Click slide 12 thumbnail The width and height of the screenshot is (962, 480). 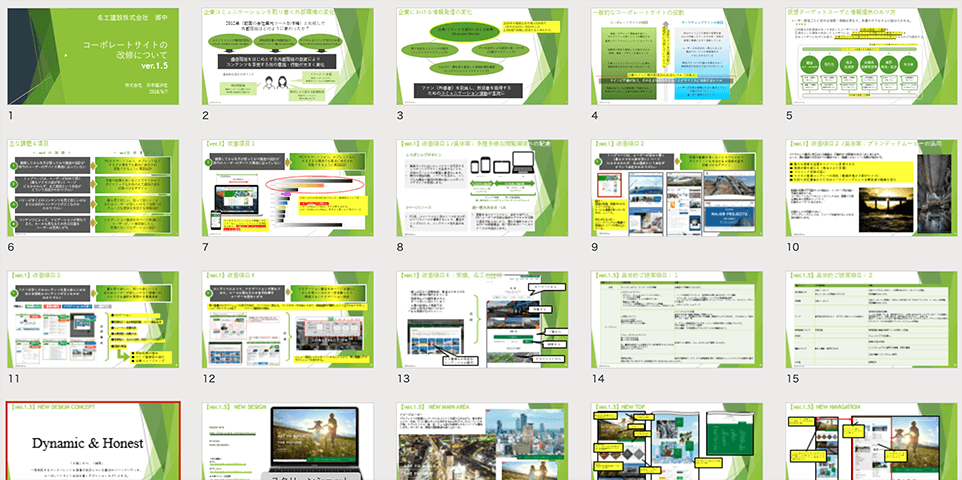point(286,320)
